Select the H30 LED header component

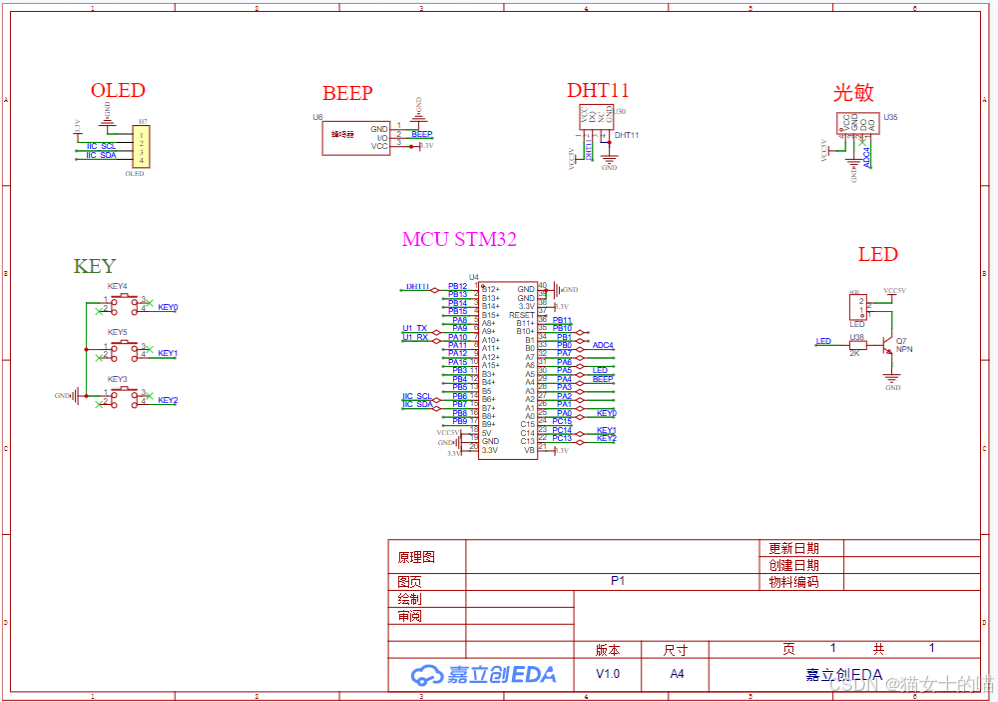[857, 307]
